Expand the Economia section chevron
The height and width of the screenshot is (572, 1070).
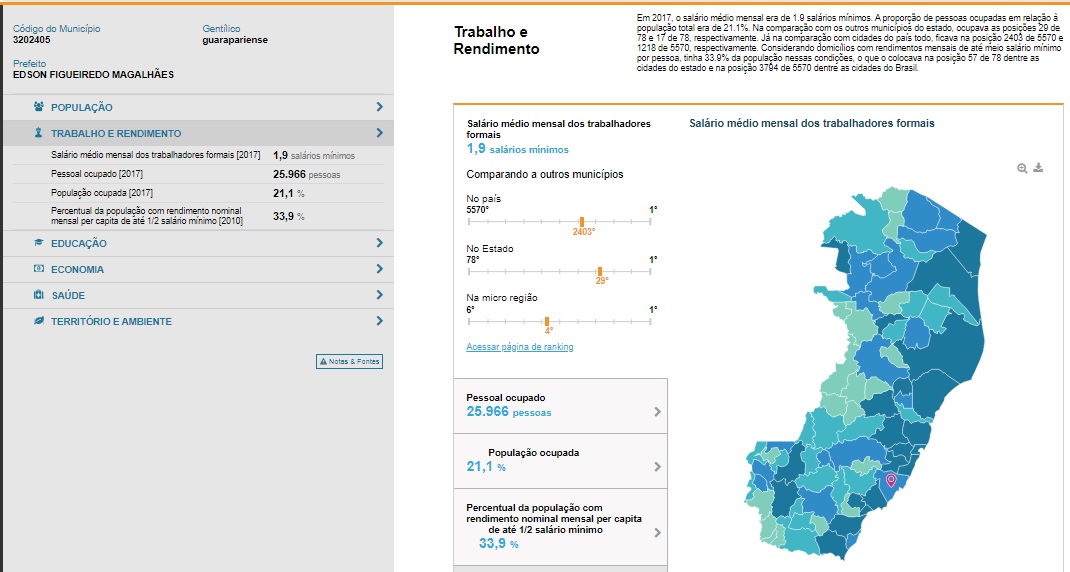click(379, 268)
